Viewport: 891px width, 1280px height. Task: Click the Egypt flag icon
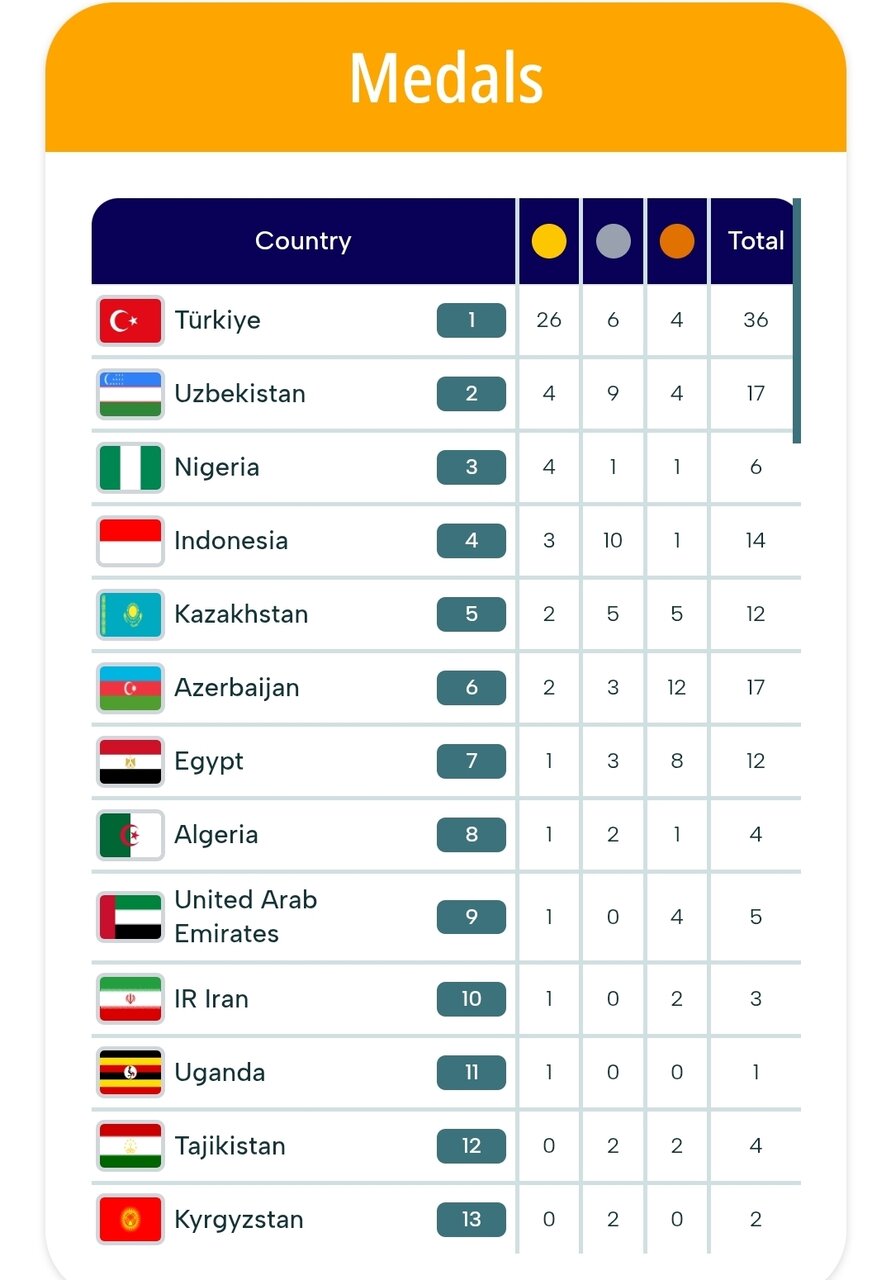pos(130,761)
